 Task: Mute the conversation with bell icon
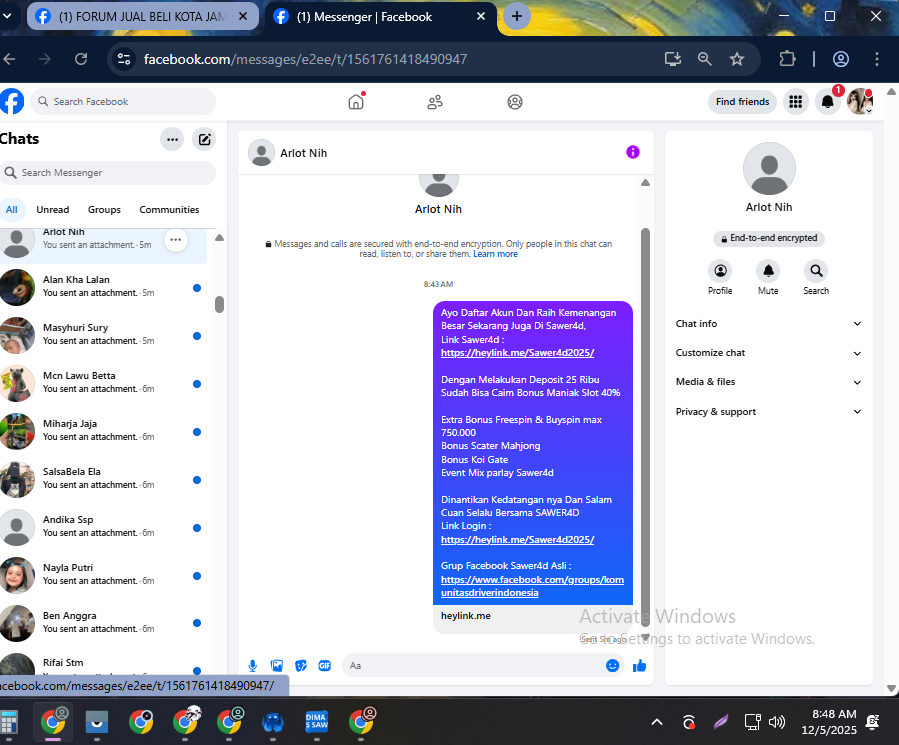[768, 271]
